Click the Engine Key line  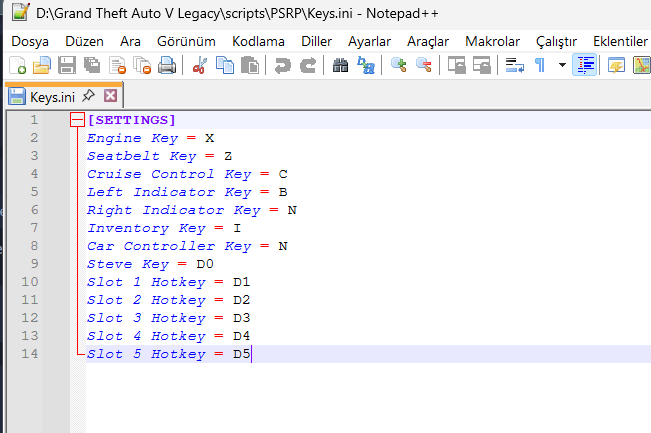[150, 138]
